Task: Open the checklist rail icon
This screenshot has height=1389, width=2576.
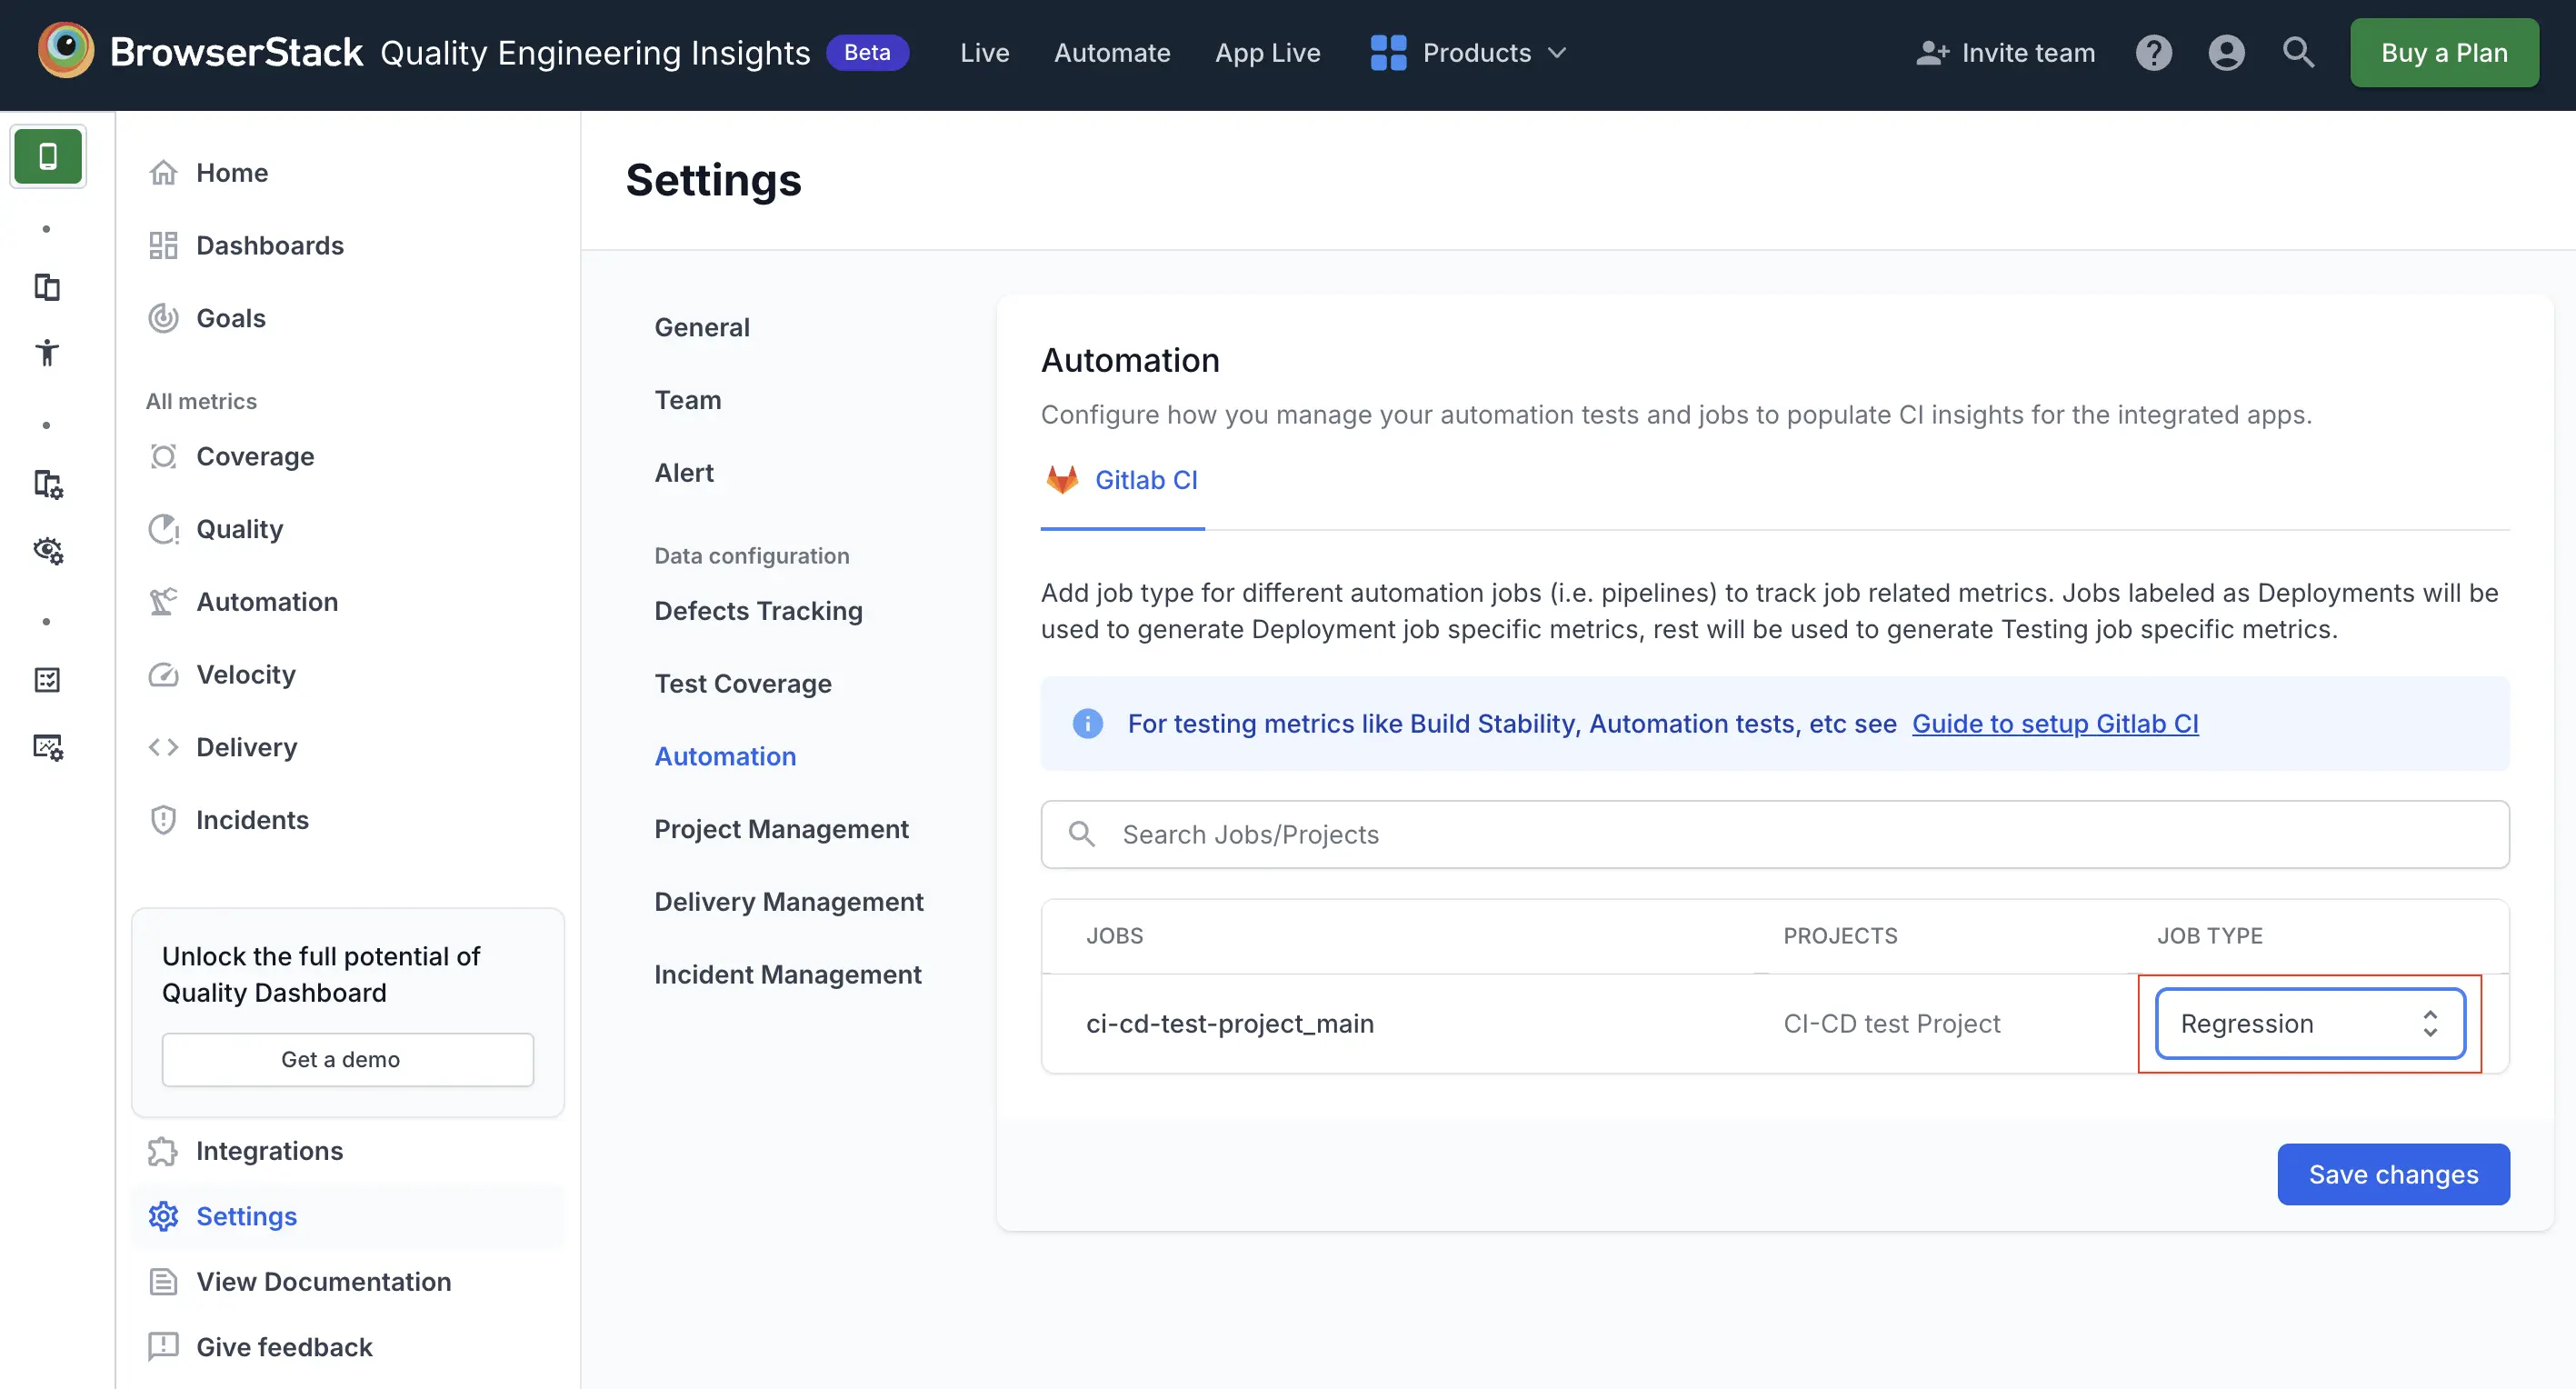Action: [47, 681]
